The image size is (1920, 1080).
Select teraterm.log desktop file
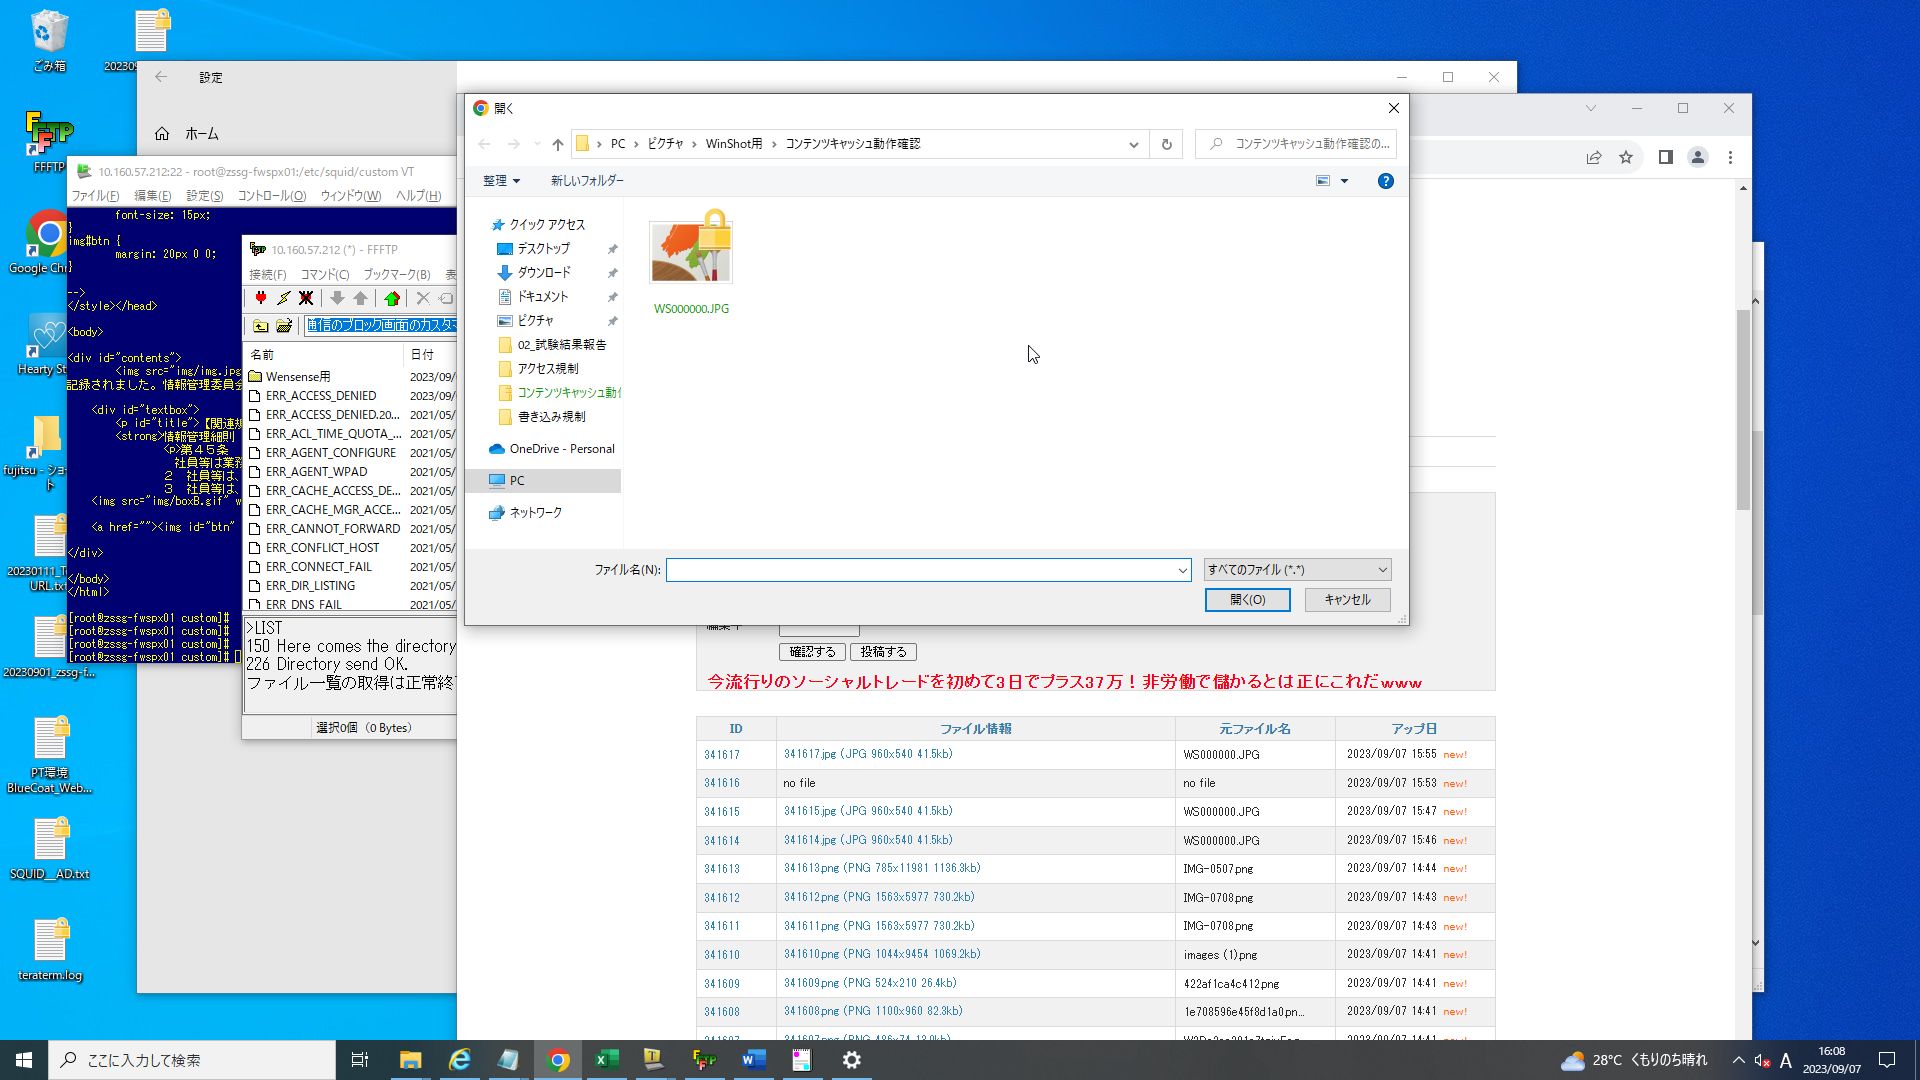(x=50, y=949)
